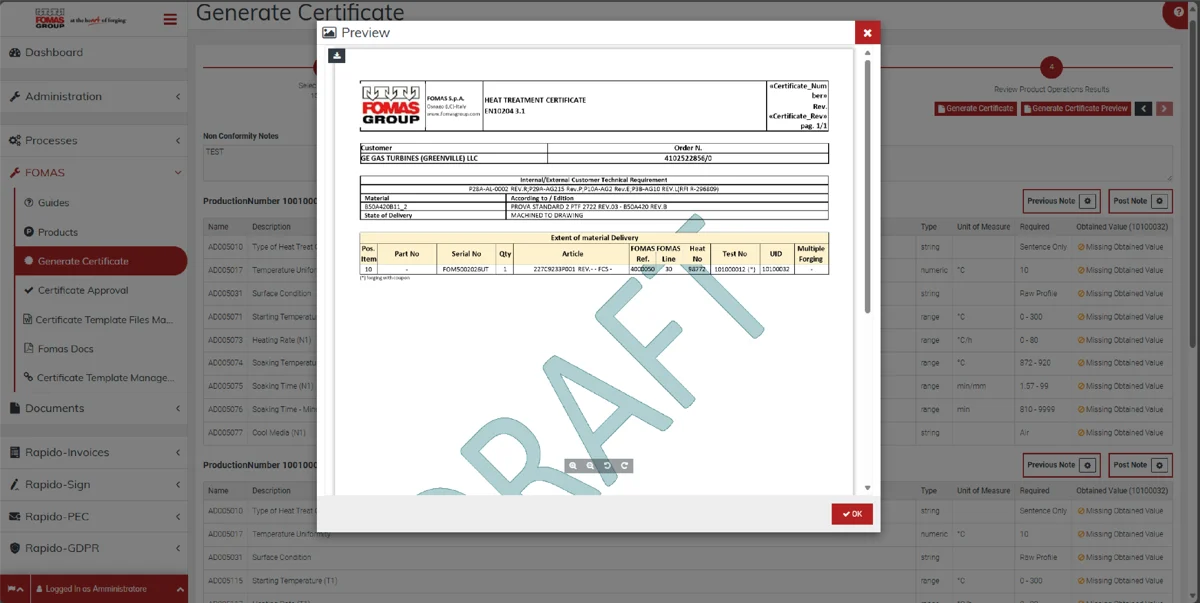The height and width of the screenshot is (603, 1200).
Task: Click the Administration wrench icon
Action: pyautogui.click(x=15, y=97)
